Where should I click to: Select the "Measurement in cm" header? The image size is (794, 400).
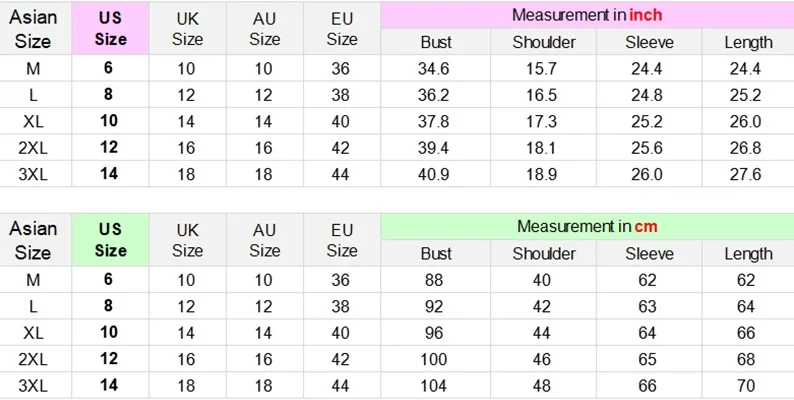point(586,226)
